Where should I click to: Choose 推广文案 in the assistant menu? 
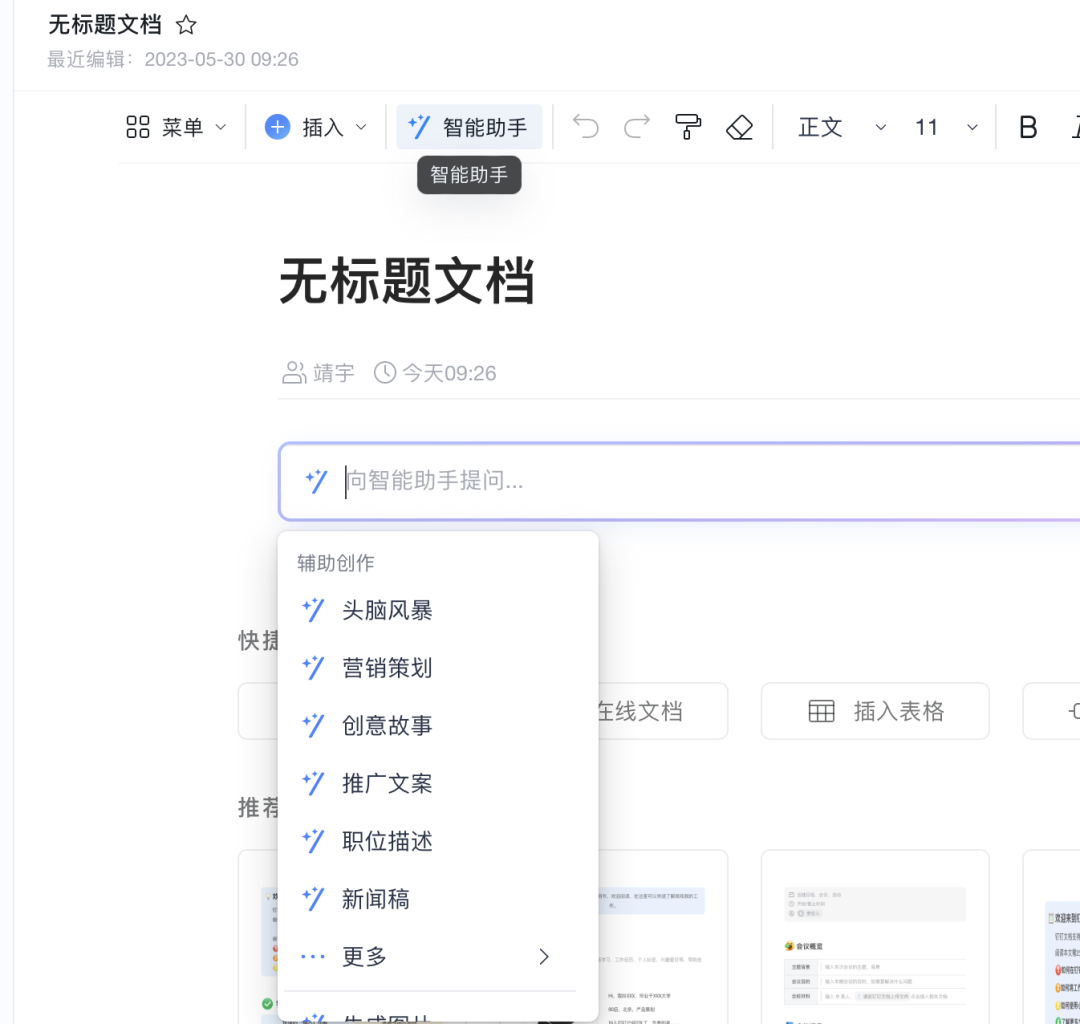pyautogui.click(x=437, y=783)
